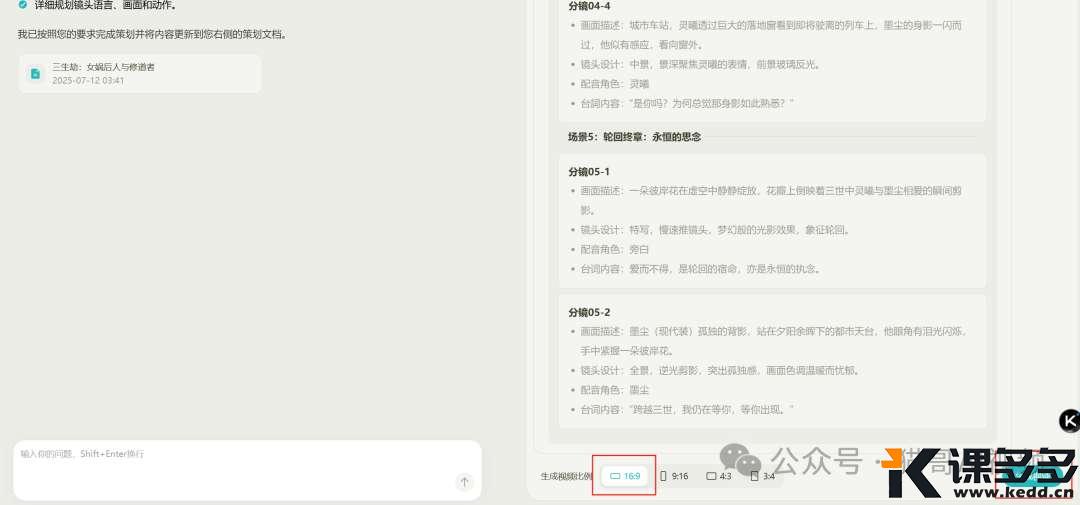Click the line 配音角色：墨尘
Image resolution: width=1080 pixels, height=505 pixels.
click(x=614, y=389)
